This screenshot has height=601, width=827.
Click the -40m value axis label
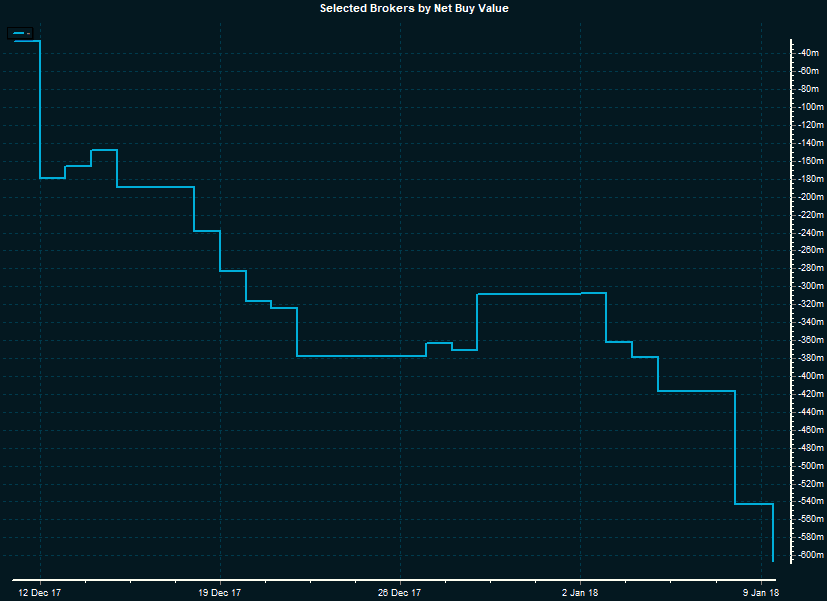click(x=810, y=53)
